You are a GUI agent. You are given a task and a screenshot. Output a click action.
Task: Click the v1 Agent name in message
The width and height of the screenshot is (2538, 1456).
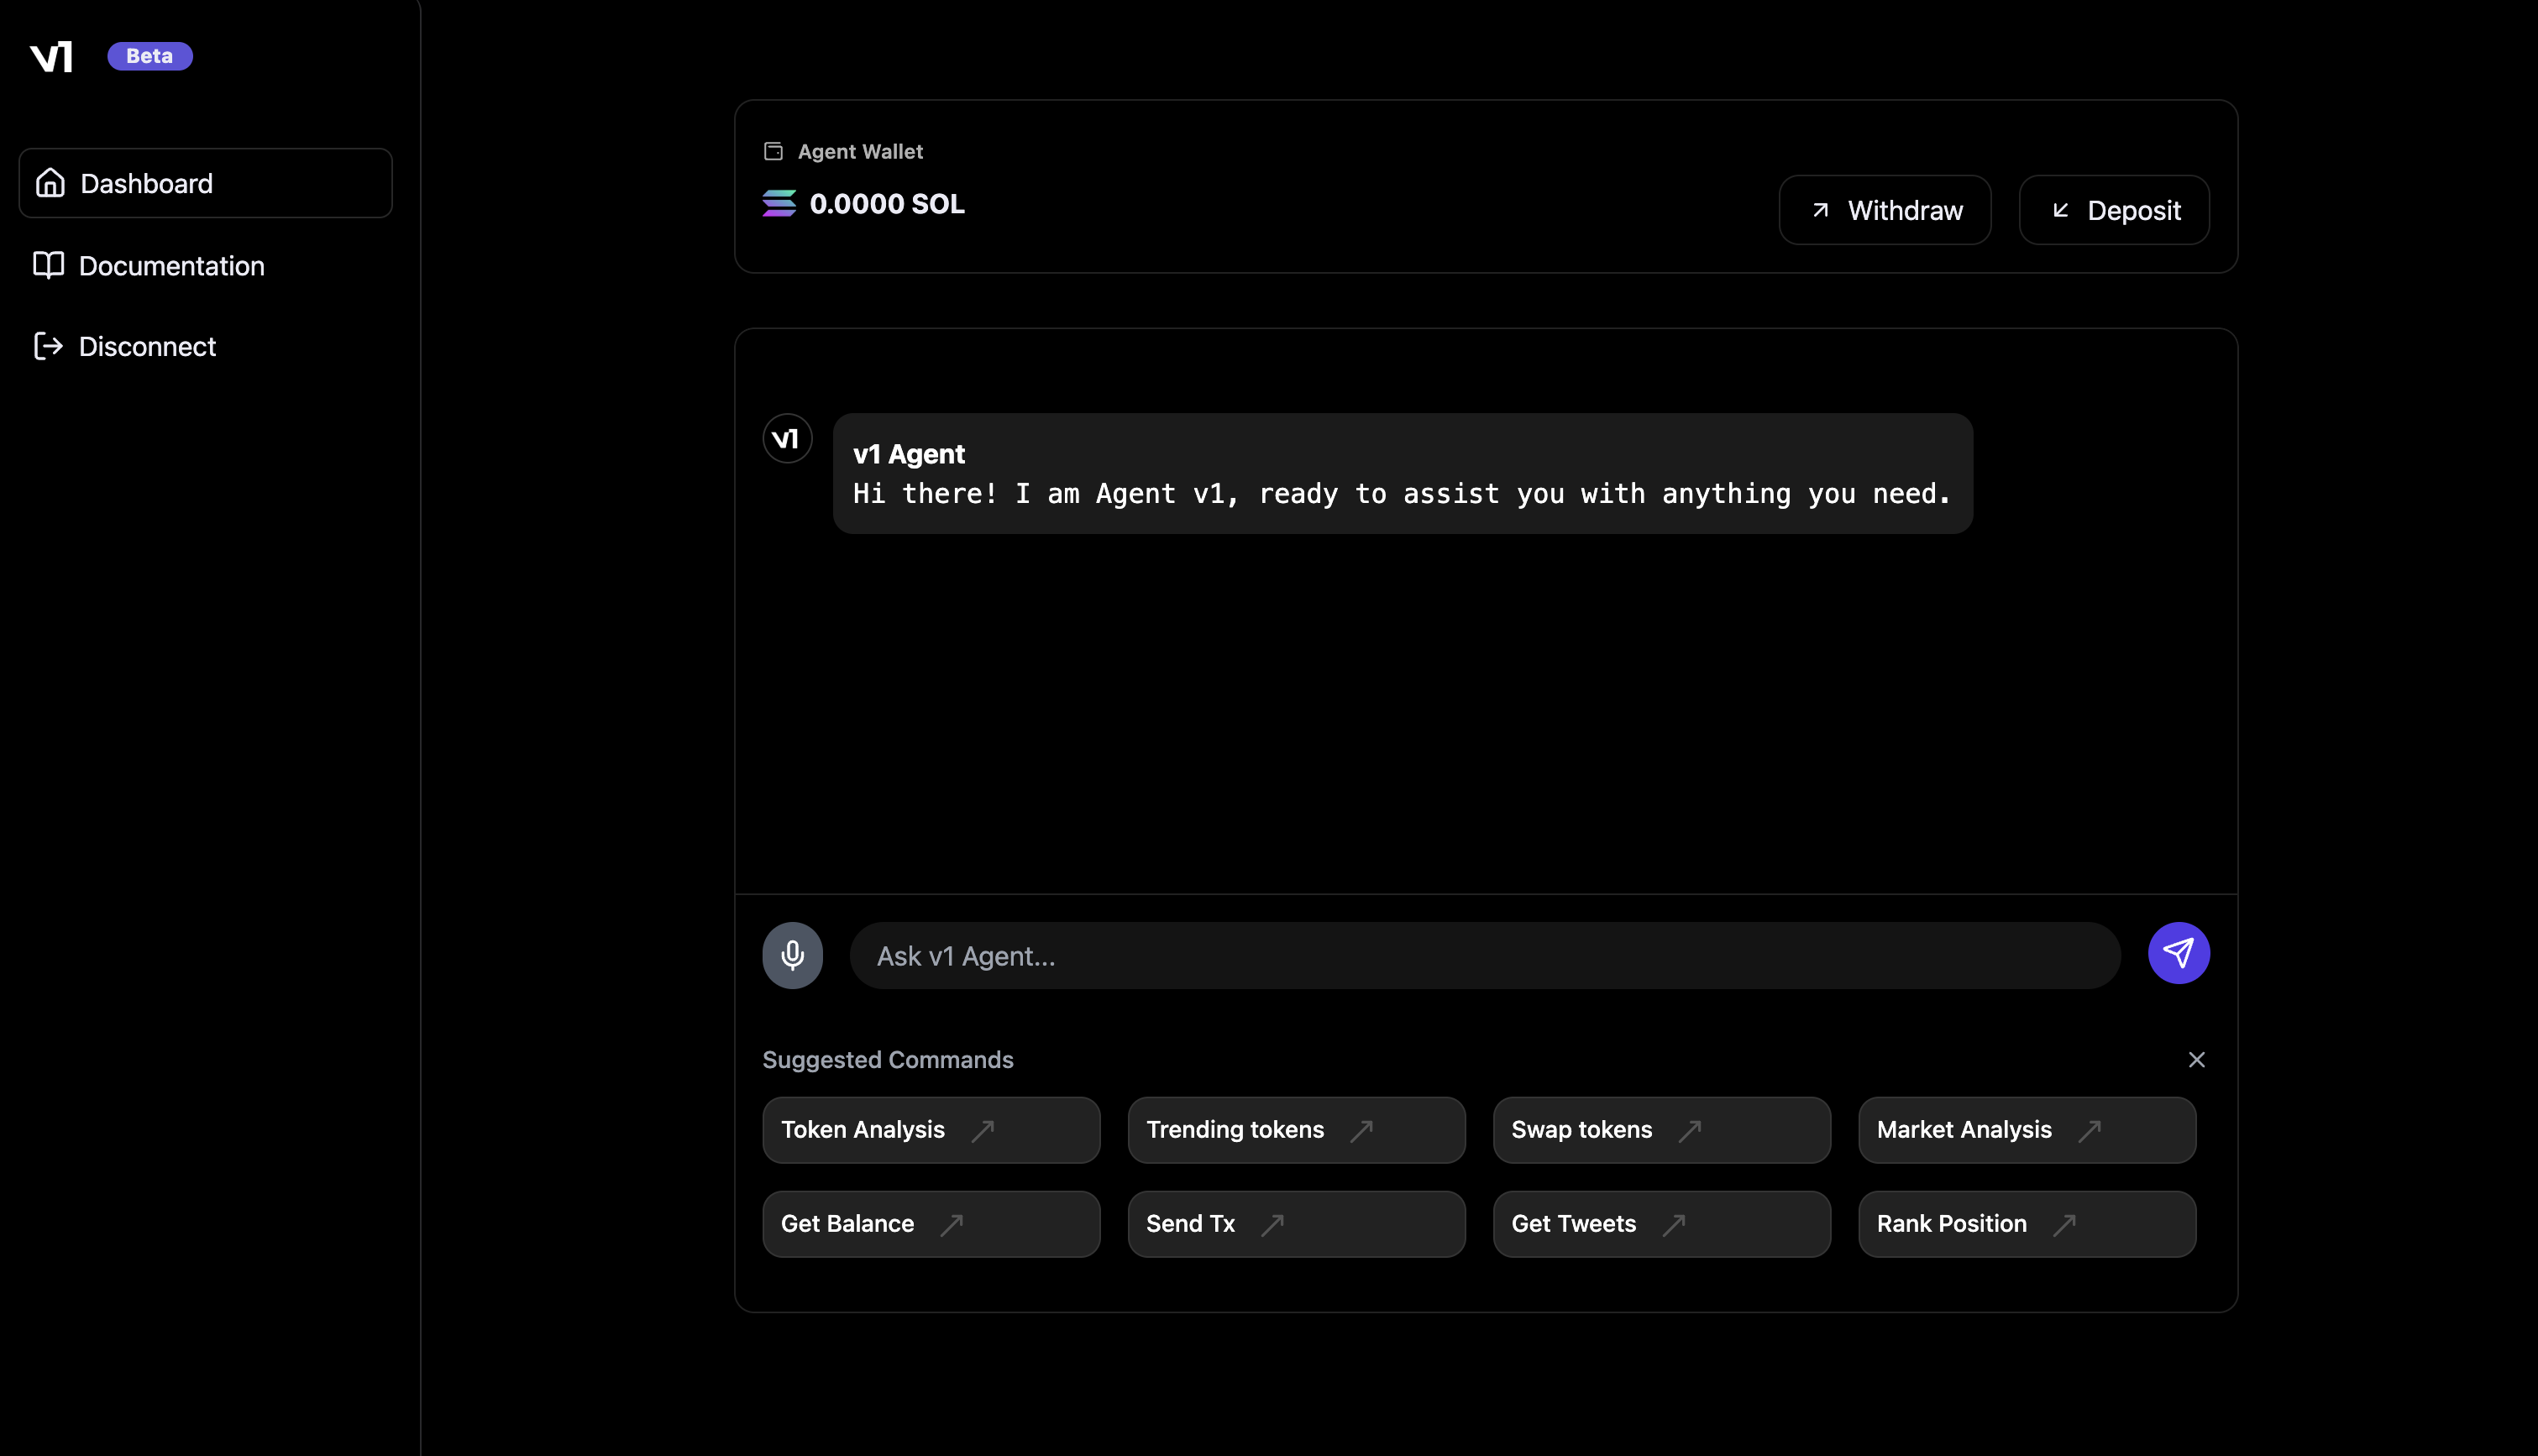click(x=908, y=454)
